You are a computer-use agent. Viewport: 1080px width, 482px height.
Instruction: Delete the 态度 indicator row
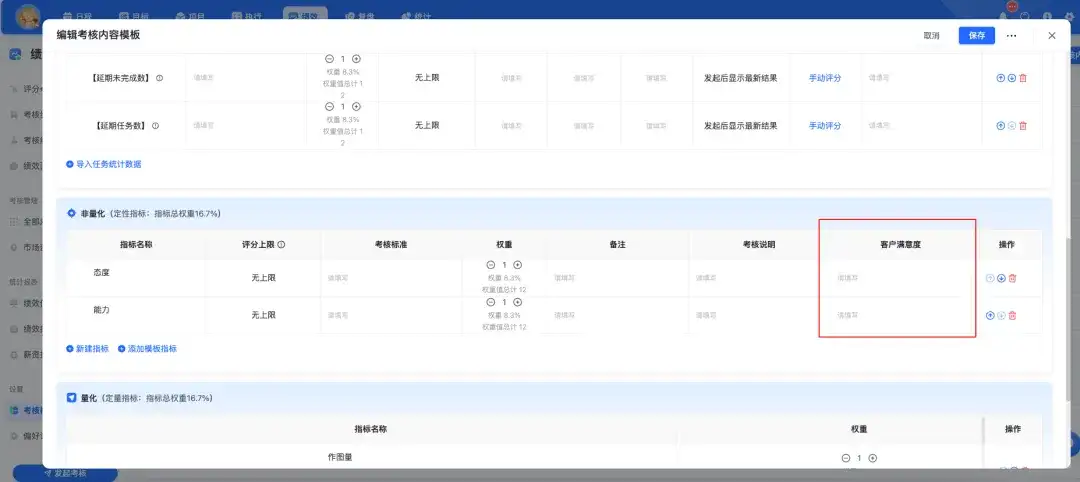coord(1012,278)
